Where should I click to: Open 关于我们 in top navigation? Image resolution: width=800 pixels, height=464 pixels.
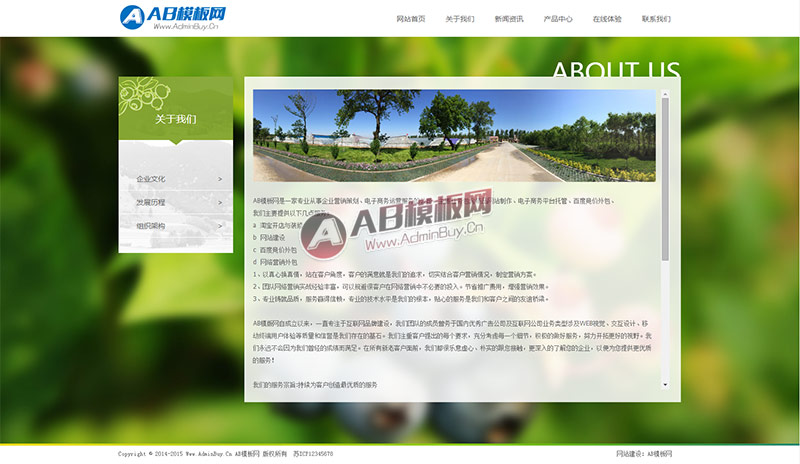tap(460, 19)
